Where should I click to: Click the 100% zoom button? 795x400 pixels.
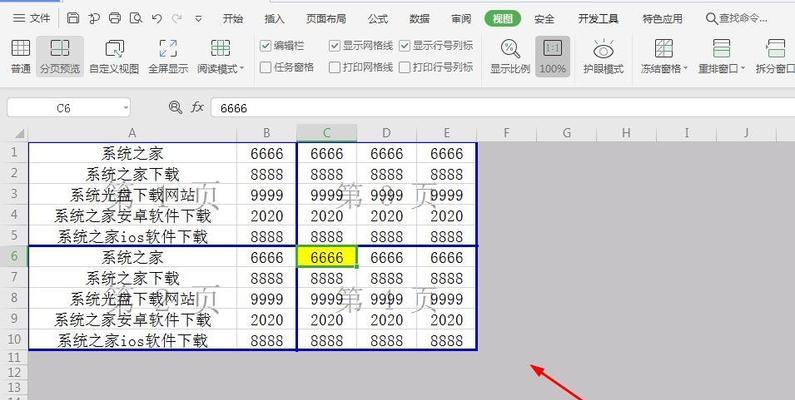(x=552, y=56)
